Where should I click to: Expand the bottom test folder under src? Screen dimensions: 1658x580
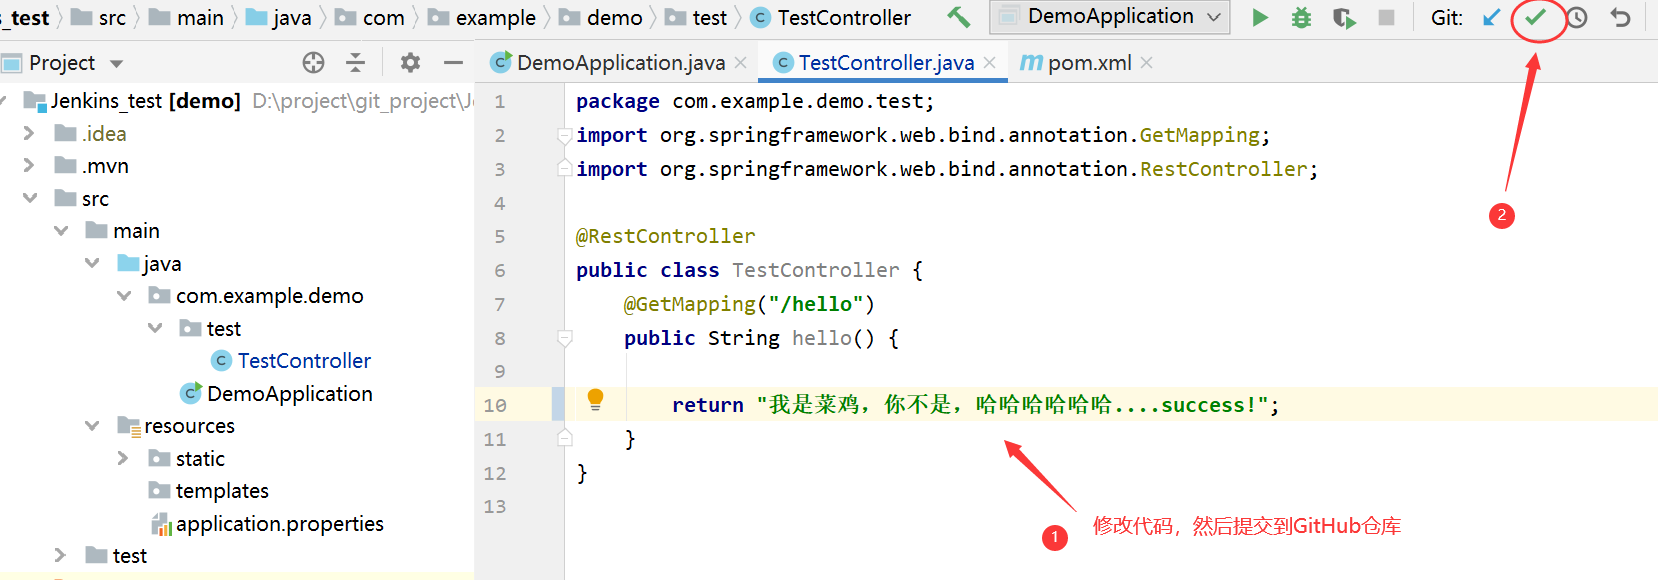(x=60, y=555)
